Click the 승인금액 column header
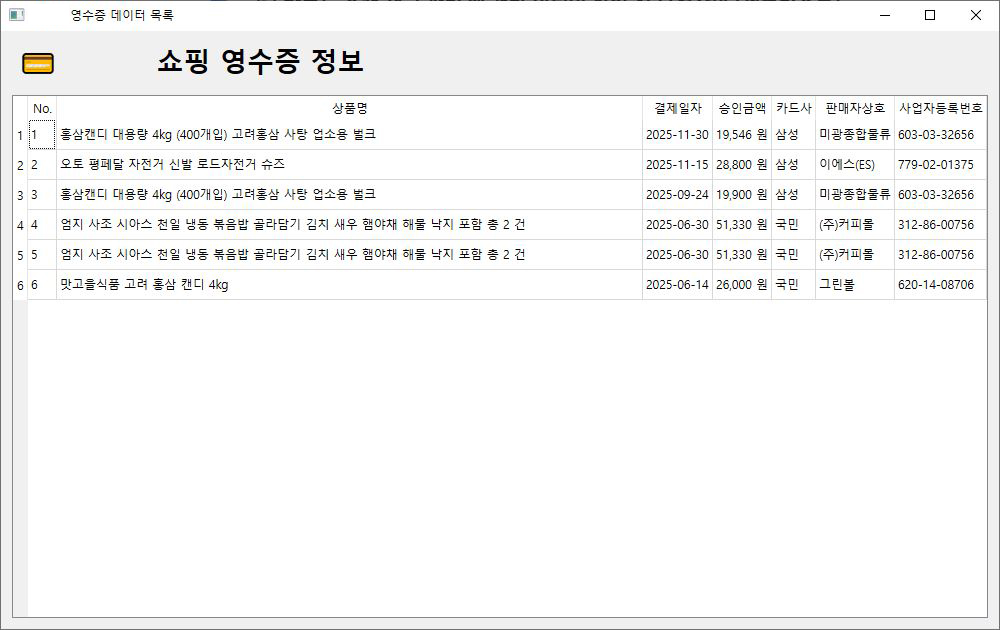1000x630 pixels. [741, 108]
